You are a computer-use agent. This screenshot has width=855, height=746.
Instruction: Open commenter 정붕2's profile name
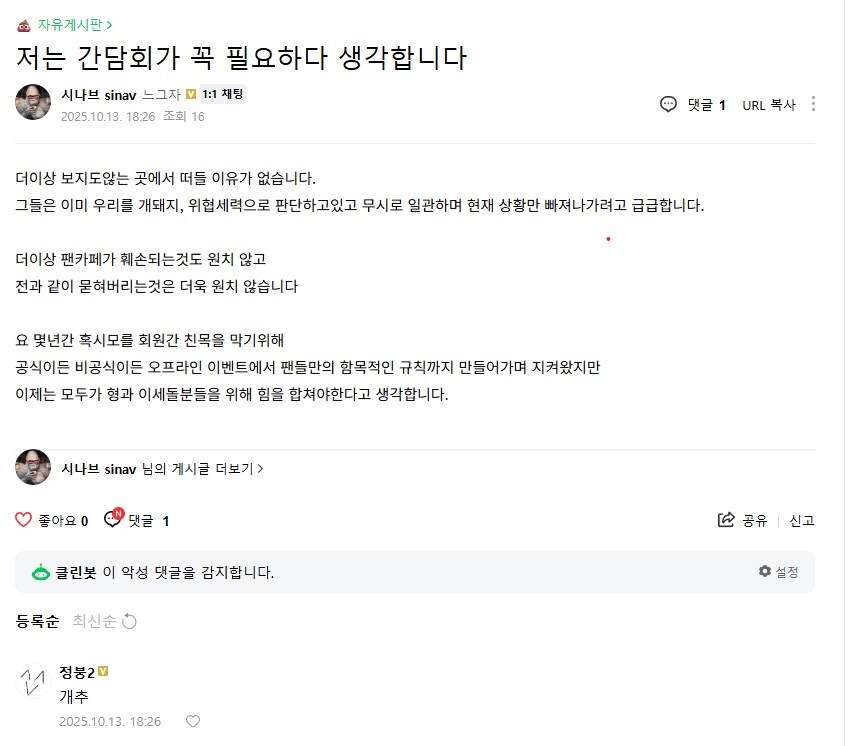[x=77, y=672]
